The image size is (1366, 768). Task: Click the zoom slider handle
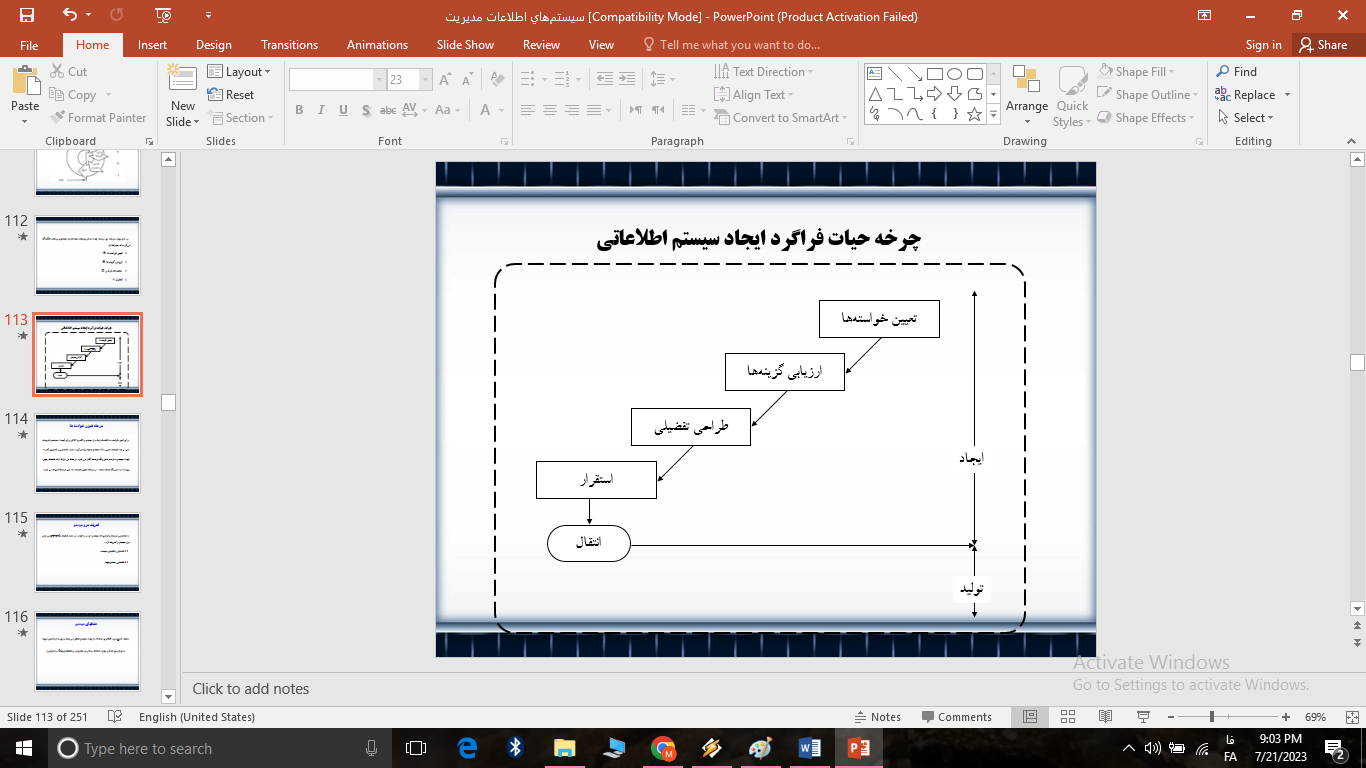click(1212, 717)
